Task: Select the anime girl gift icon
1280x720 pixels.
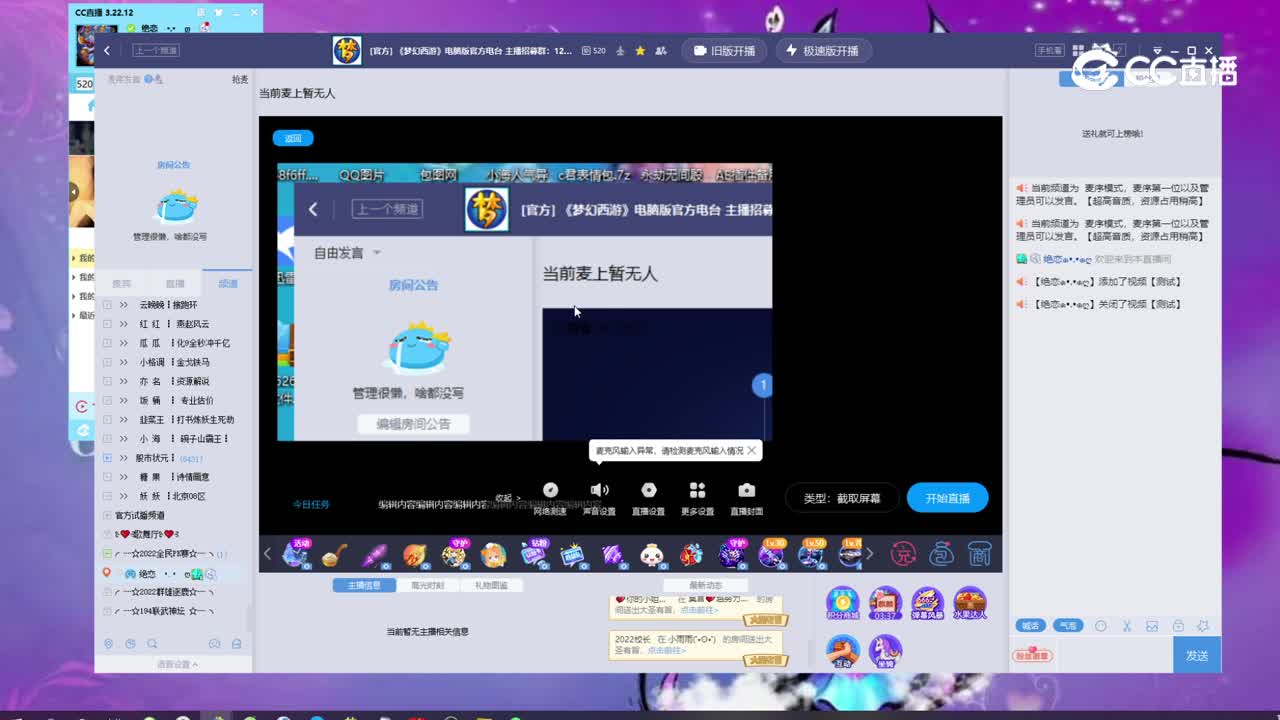Action: (x=493, y=554)
